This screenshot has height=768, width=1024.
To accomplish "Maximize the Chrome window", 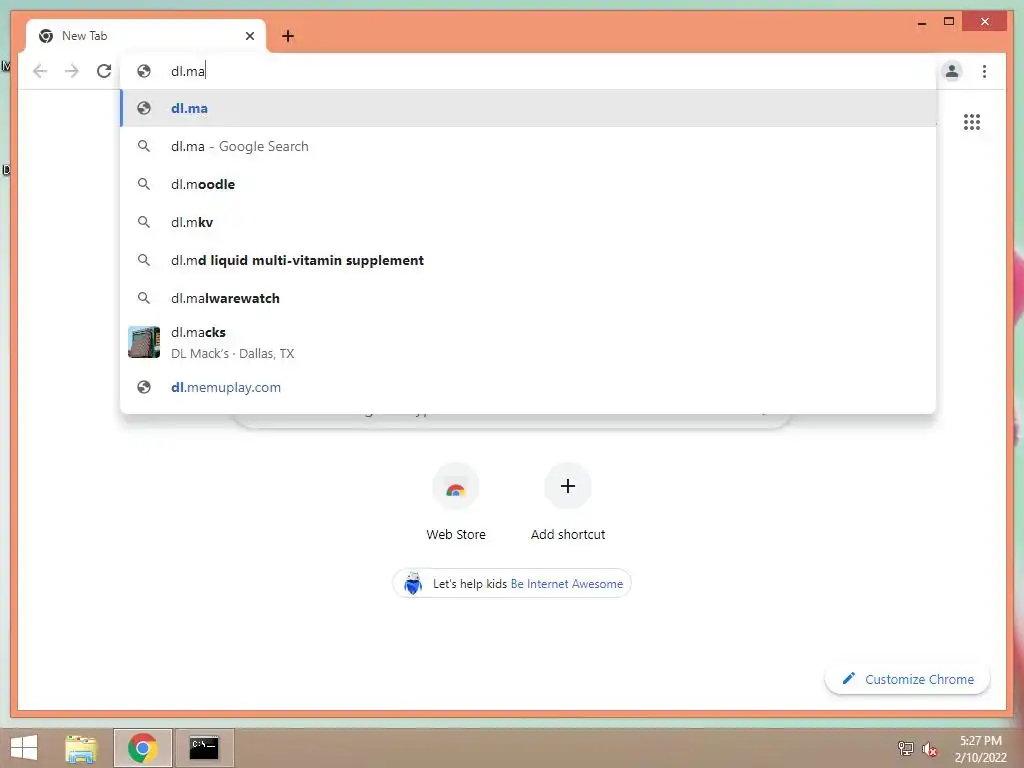I will tap(949, 22).
